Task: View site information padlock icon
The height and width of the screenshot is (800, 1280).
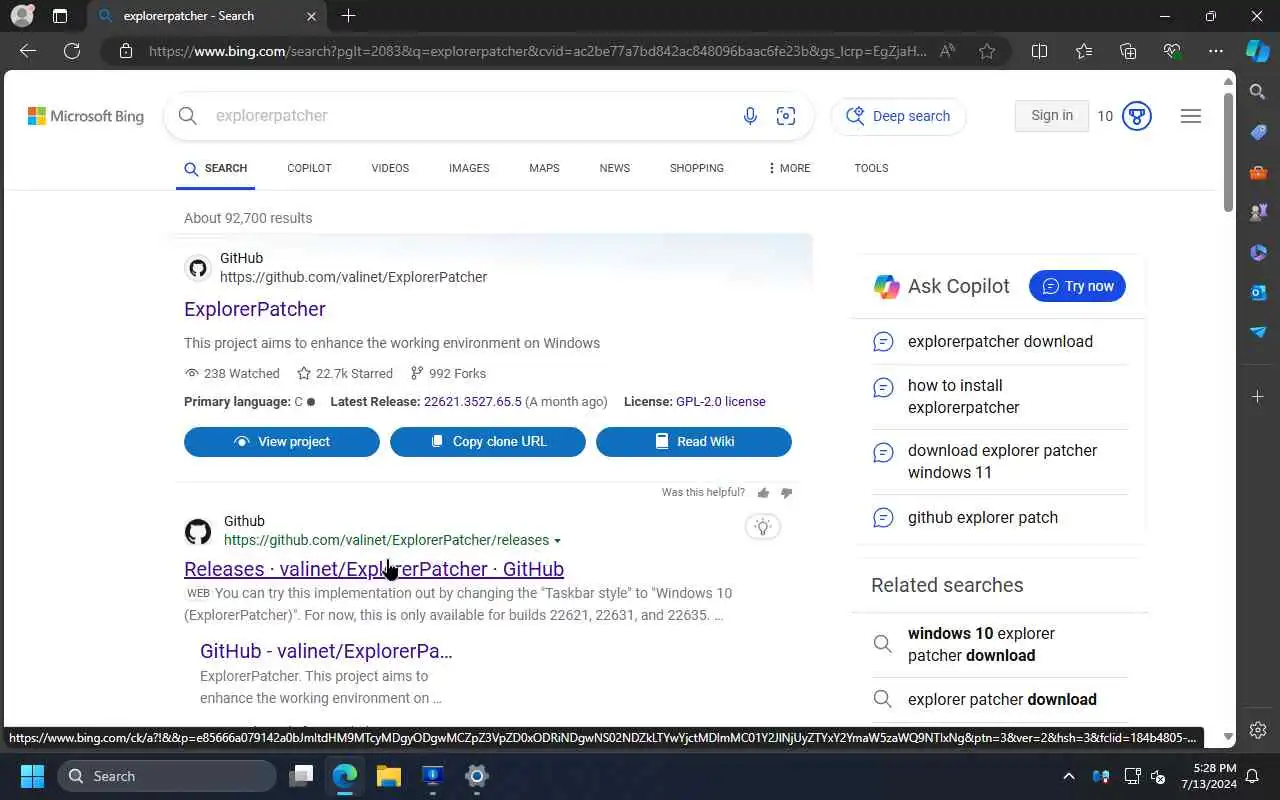Action: tap(126, 51)
